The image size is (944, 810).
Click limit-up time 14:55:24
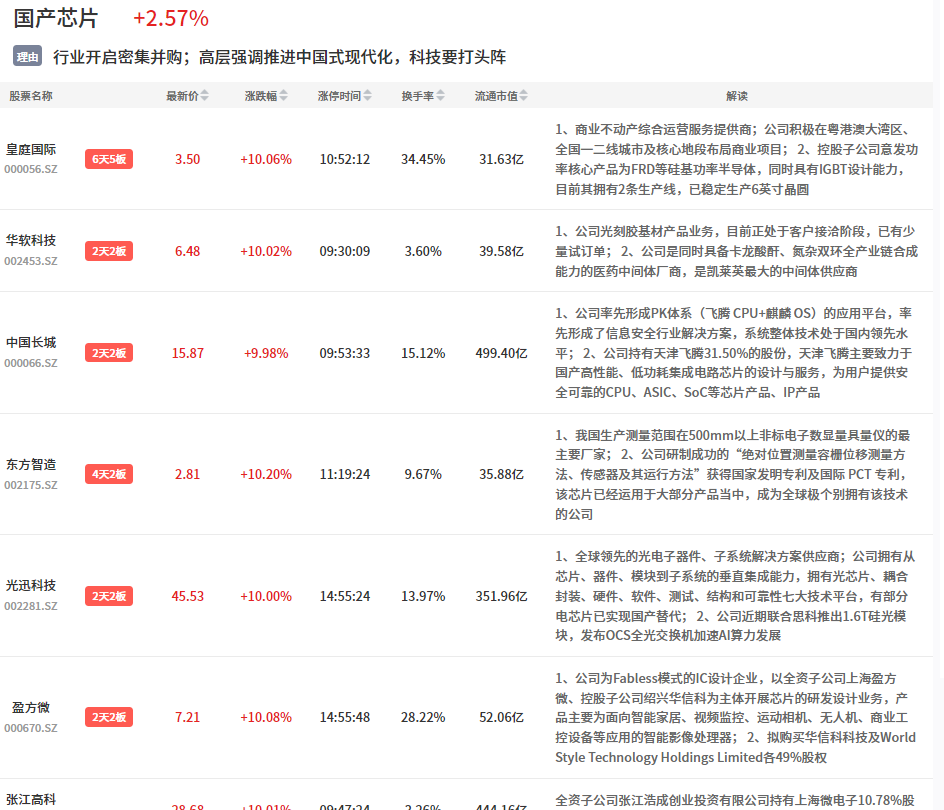[x=344, y=596]
